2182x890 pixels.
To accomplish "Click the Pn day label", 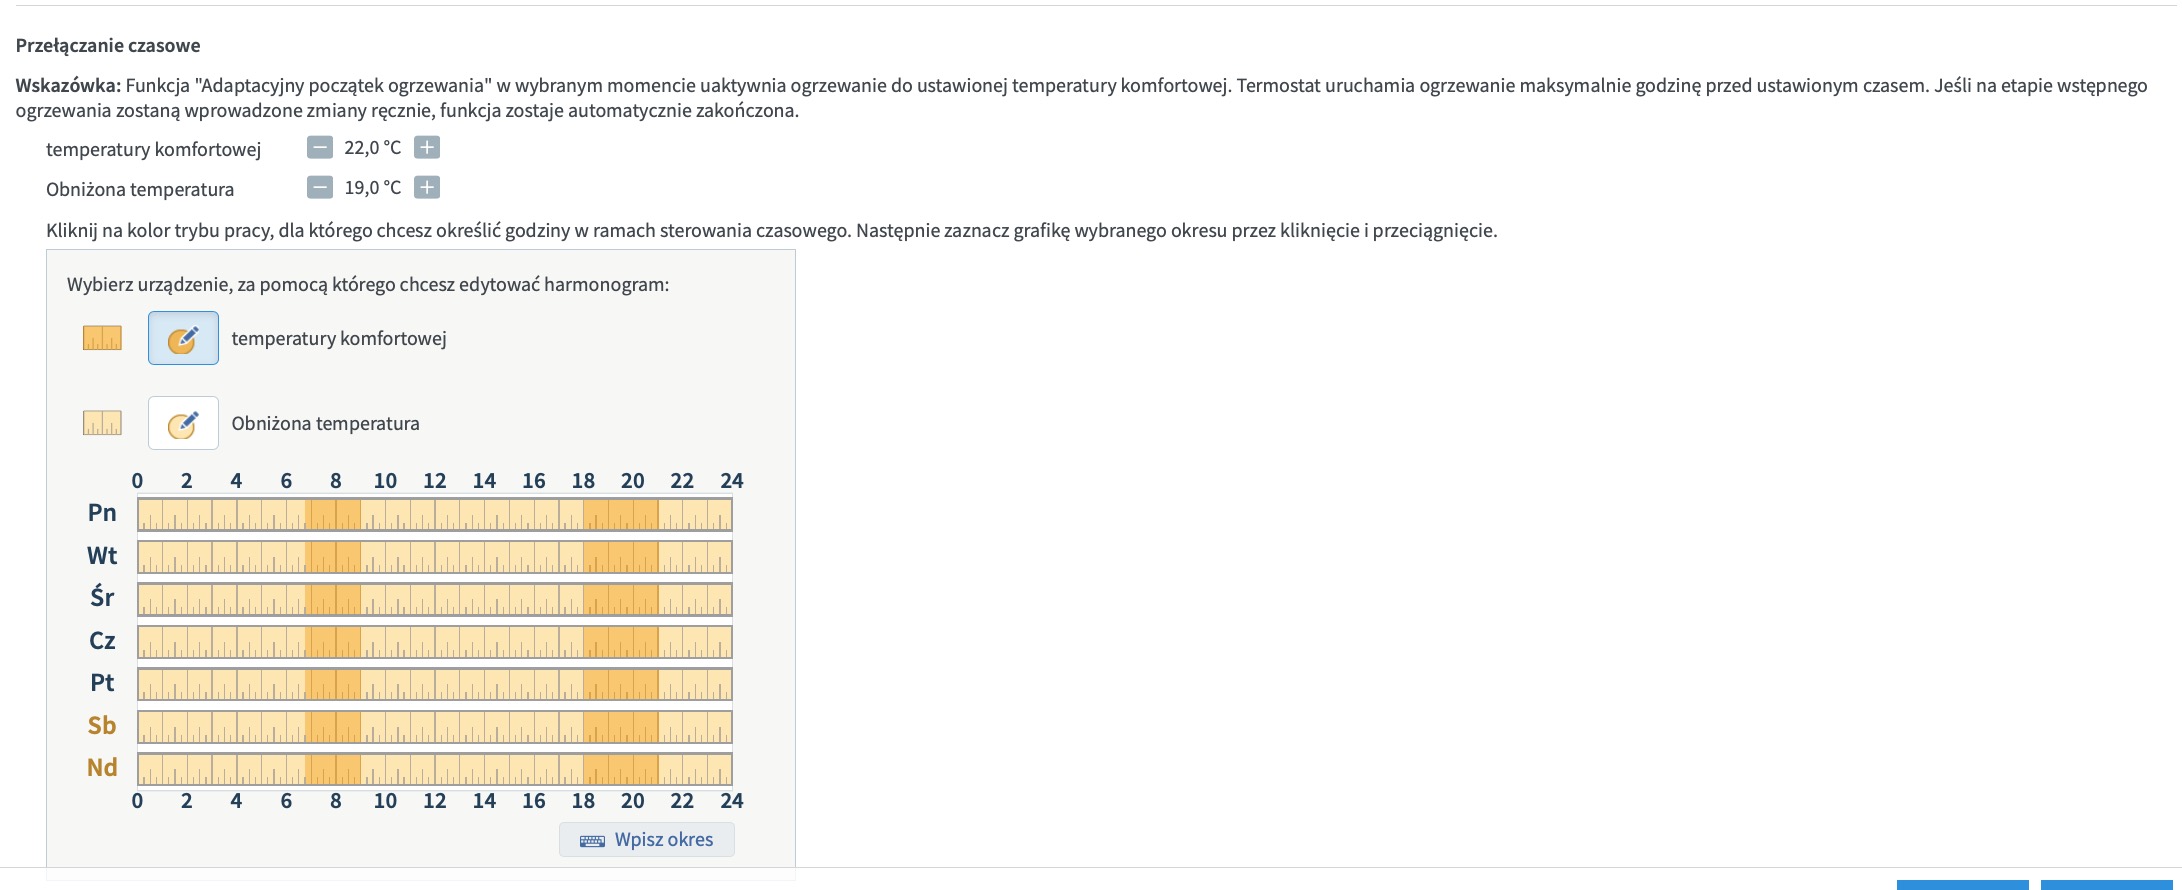I will (102, 513).
